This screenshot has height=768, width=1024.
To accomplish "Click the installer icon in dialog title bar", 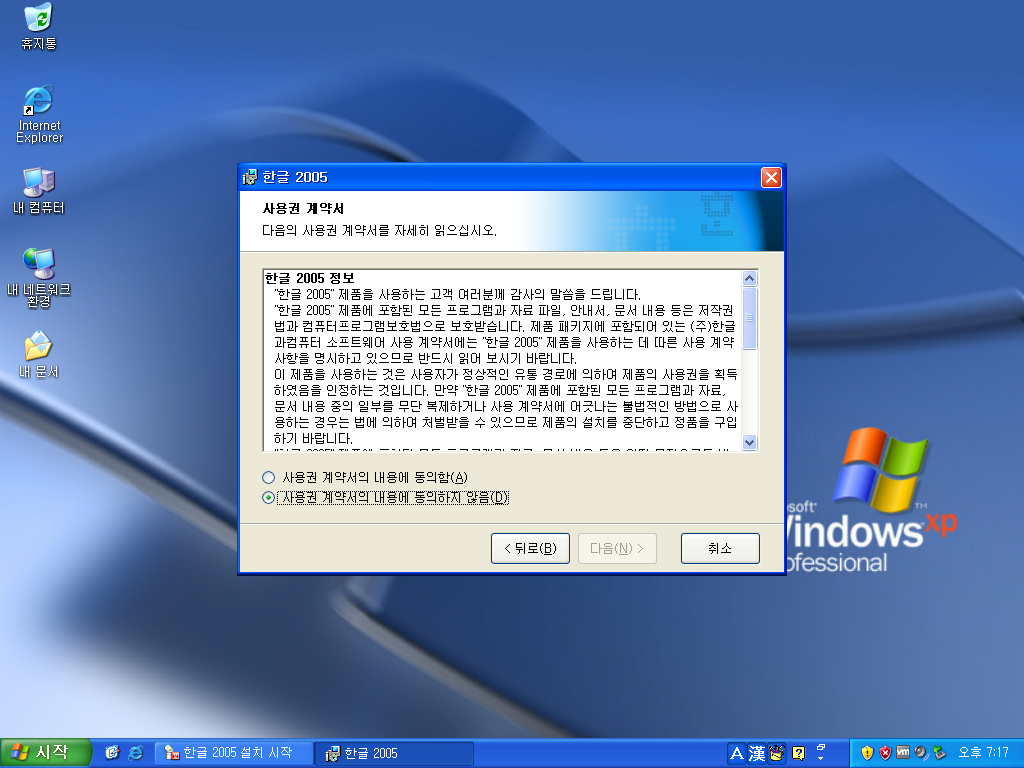I will click(x=250, y=177).
